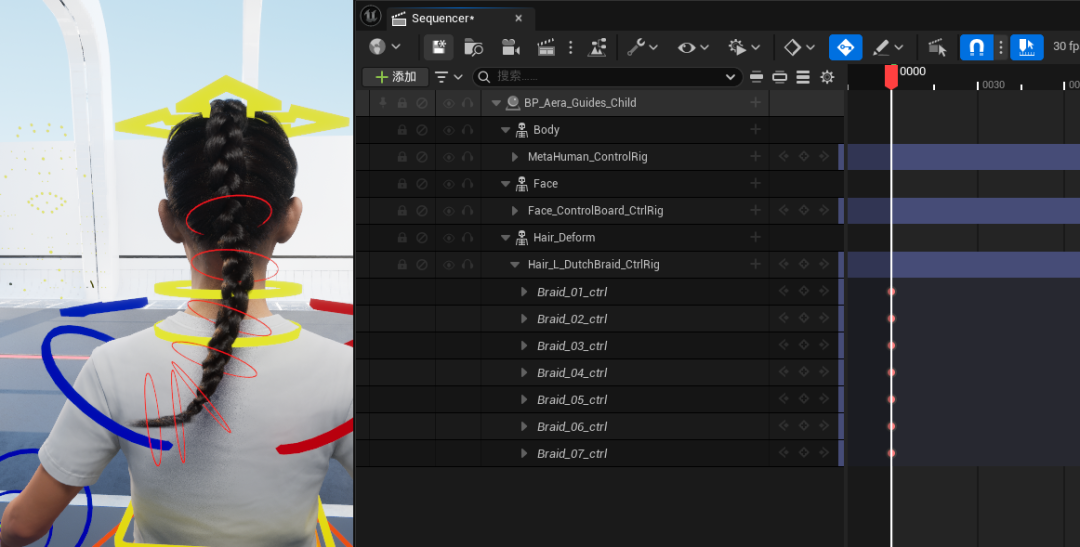Open the search field dropdown arrow
This screenshot has width=1080, height=547.
pos(730,77)
